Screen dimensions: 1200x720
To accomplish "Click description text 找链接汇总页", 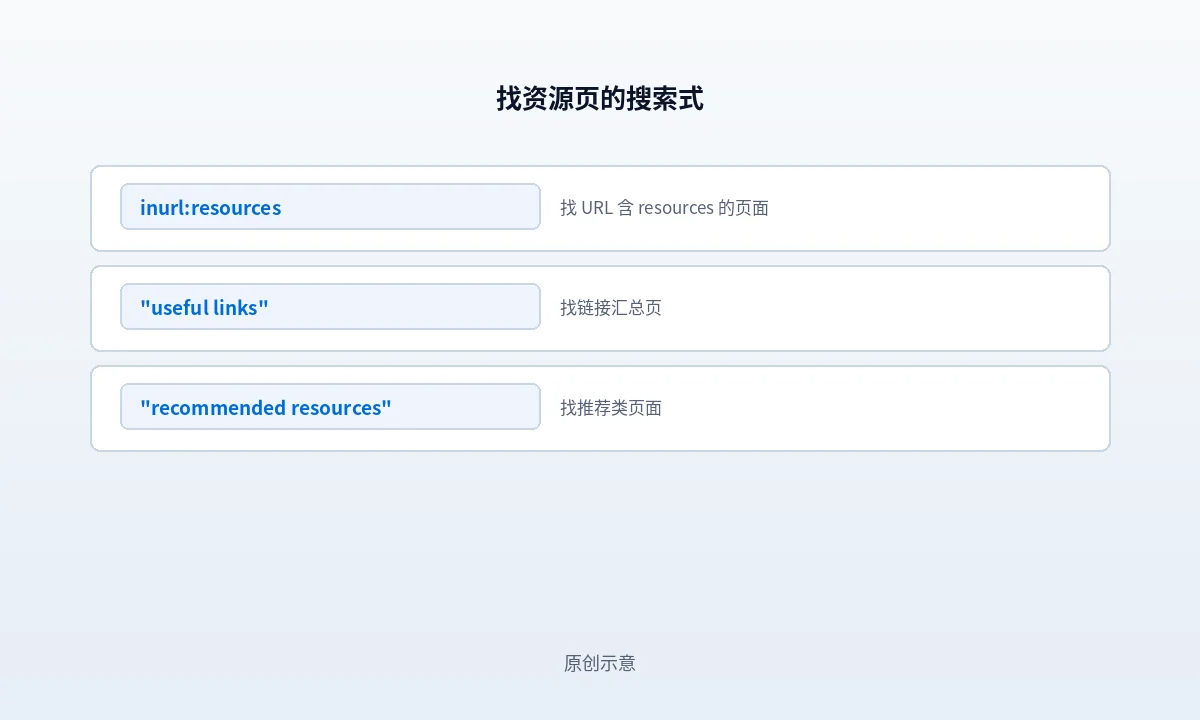I will pos(611,308).
